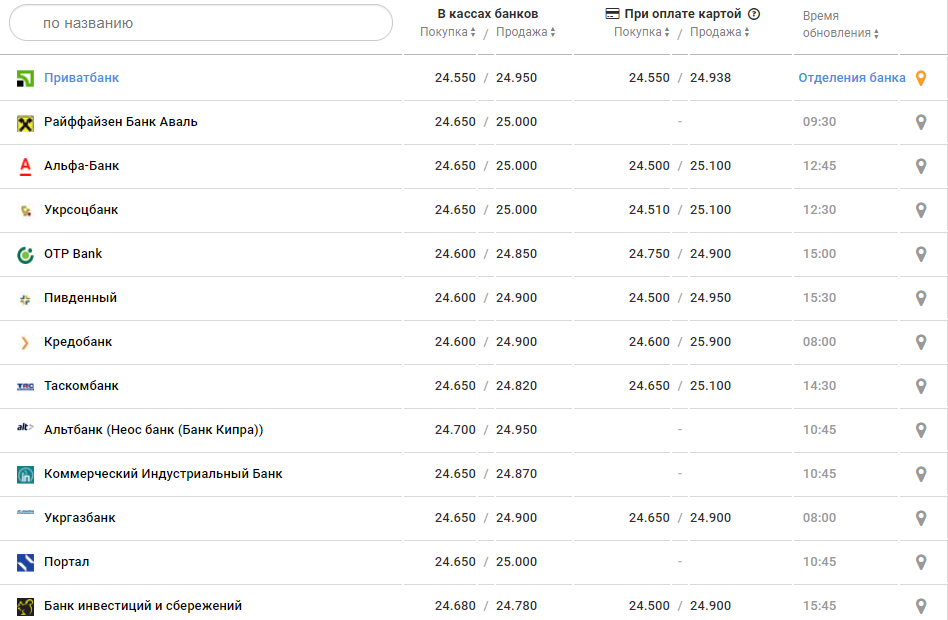Focus the 'по названию' search field
948x620 pixels.
(x=200, y=23)
